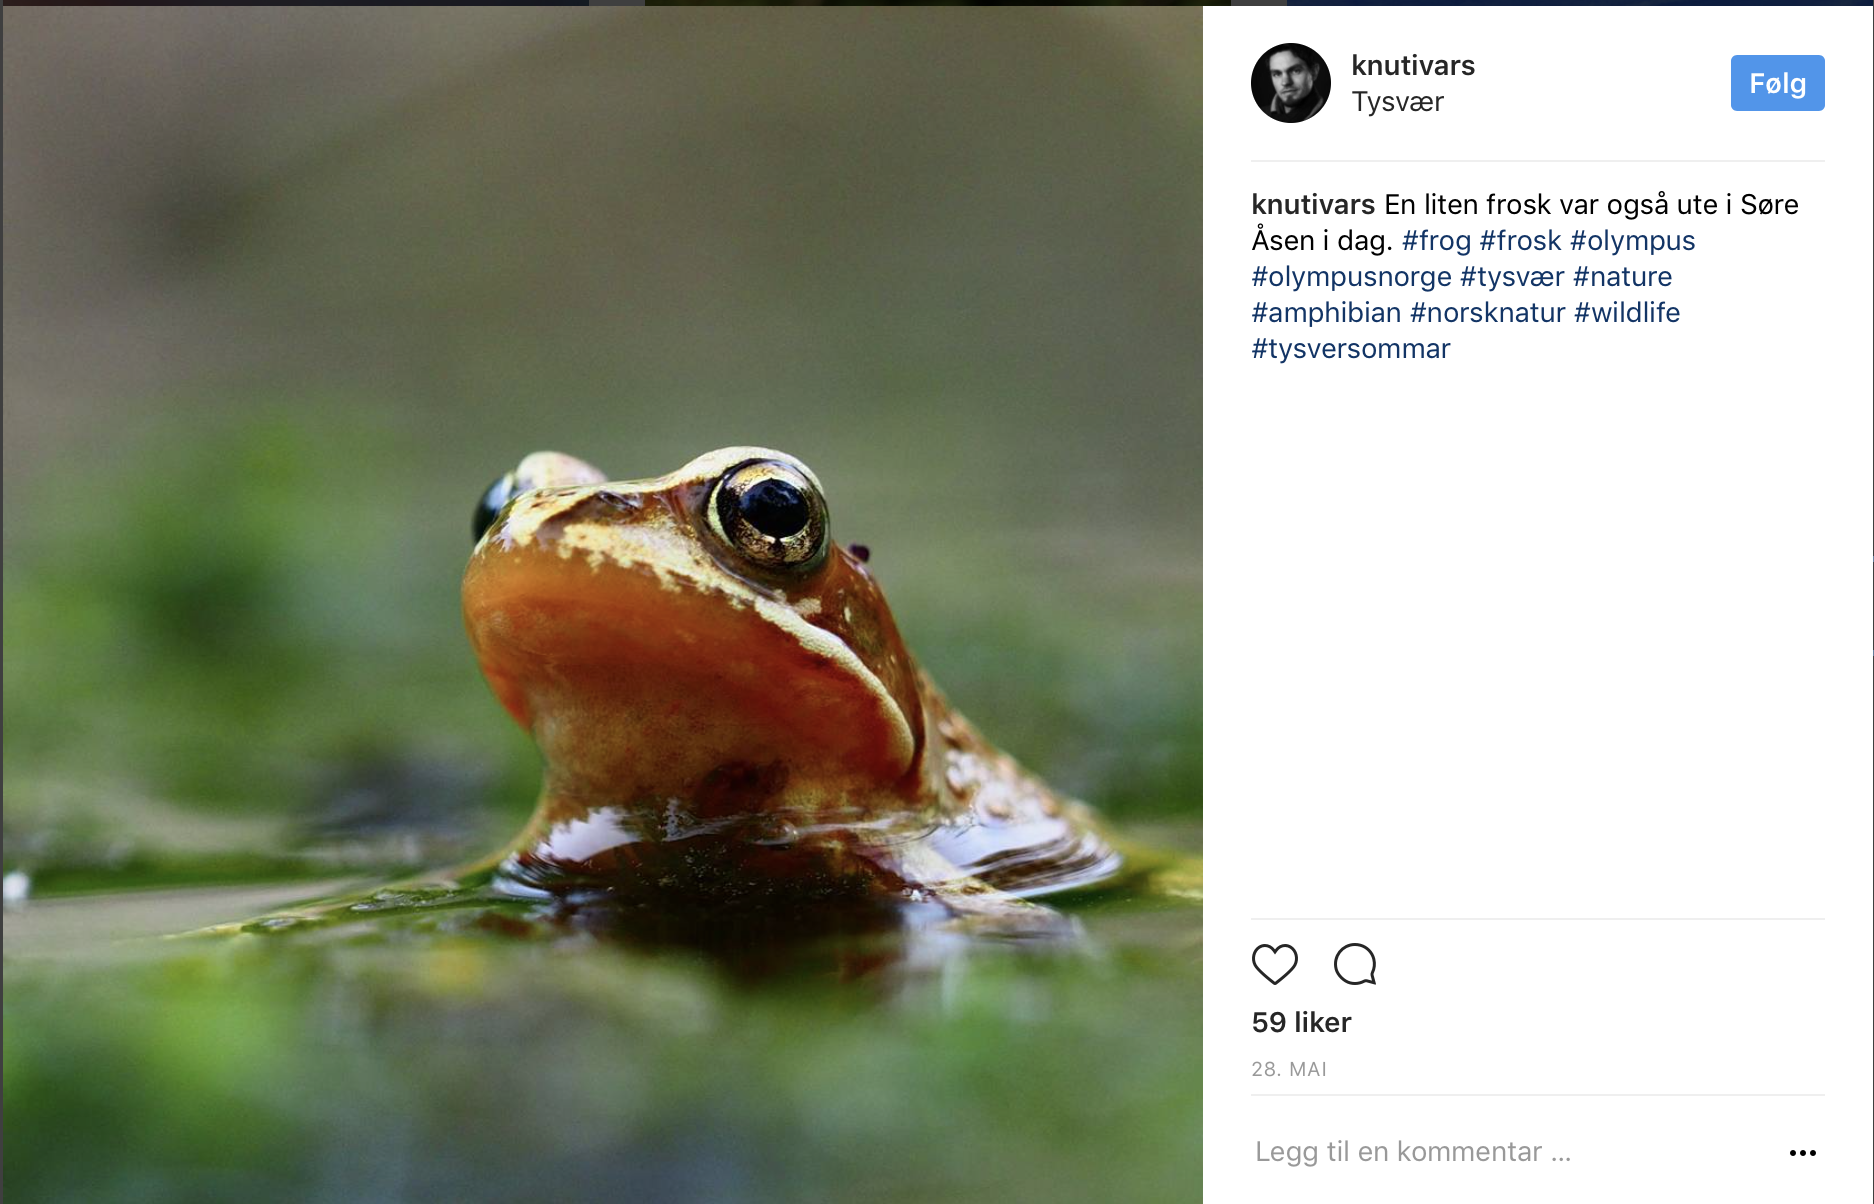Viewport: 1874px width, 1204px height.
Task: Open the #olympusnorge hashtag
Action: (x=1351, y=277)
